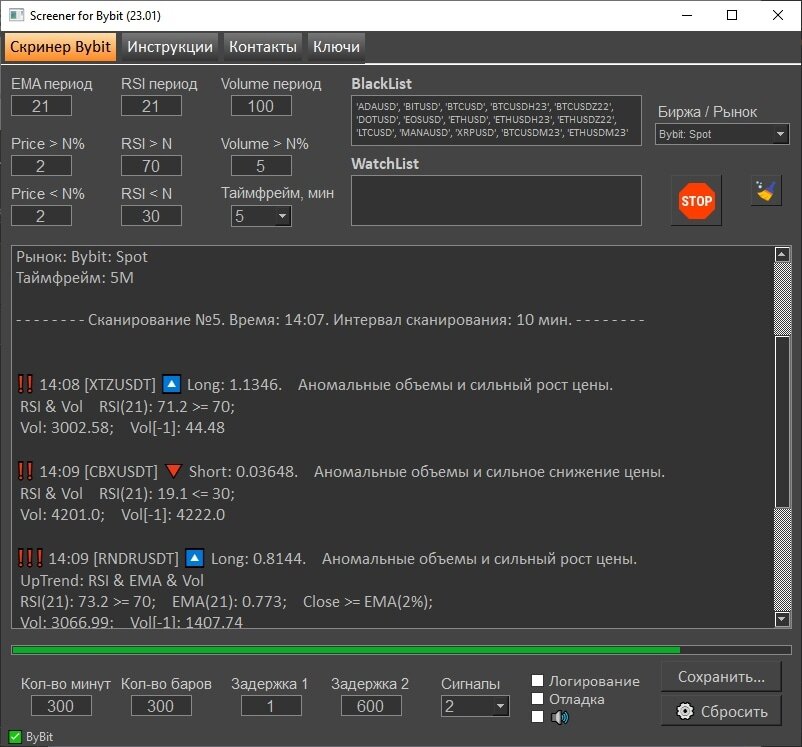The width and height of the screenshot is (802, 747).
Task: Click the blue up arrow next to RNDRUSDT
Action: click(x=194, y=558)
